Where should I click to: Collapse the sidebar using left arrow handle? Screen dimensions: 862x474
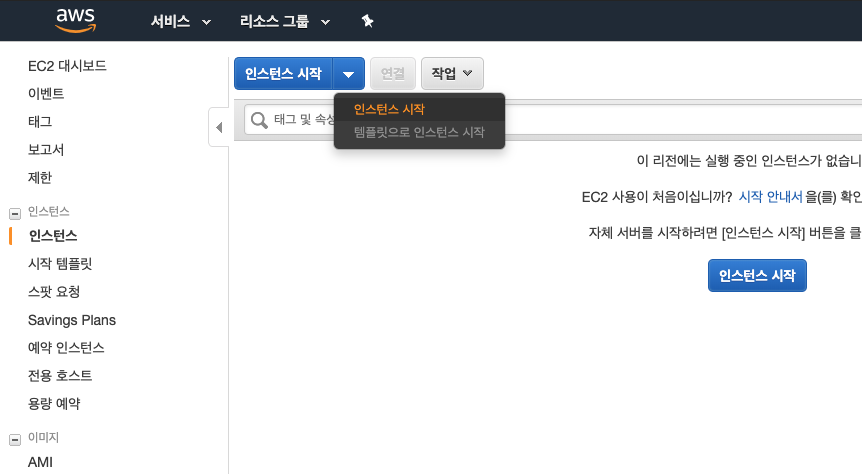pos(219,127)
